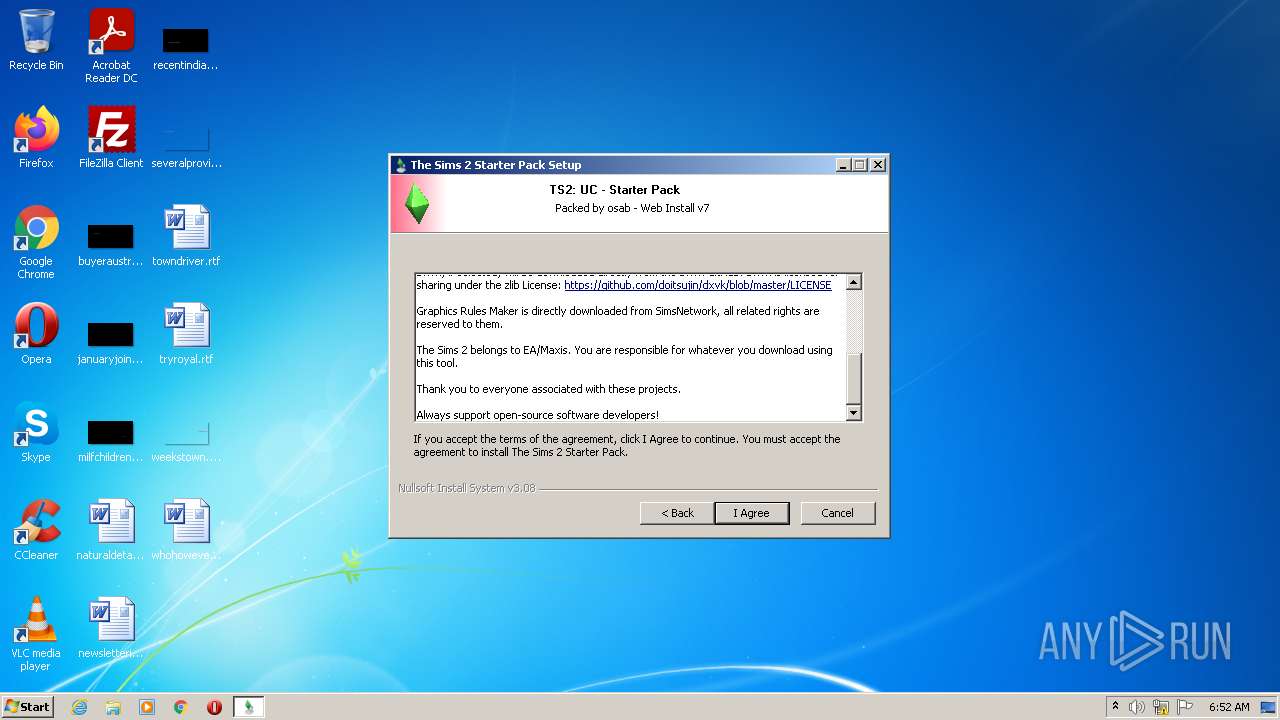Select the weekstown... desktop file
Image resolution: width=1280 pixels, height=720 pixels.
pyautogui.click(x=186, y=439)
